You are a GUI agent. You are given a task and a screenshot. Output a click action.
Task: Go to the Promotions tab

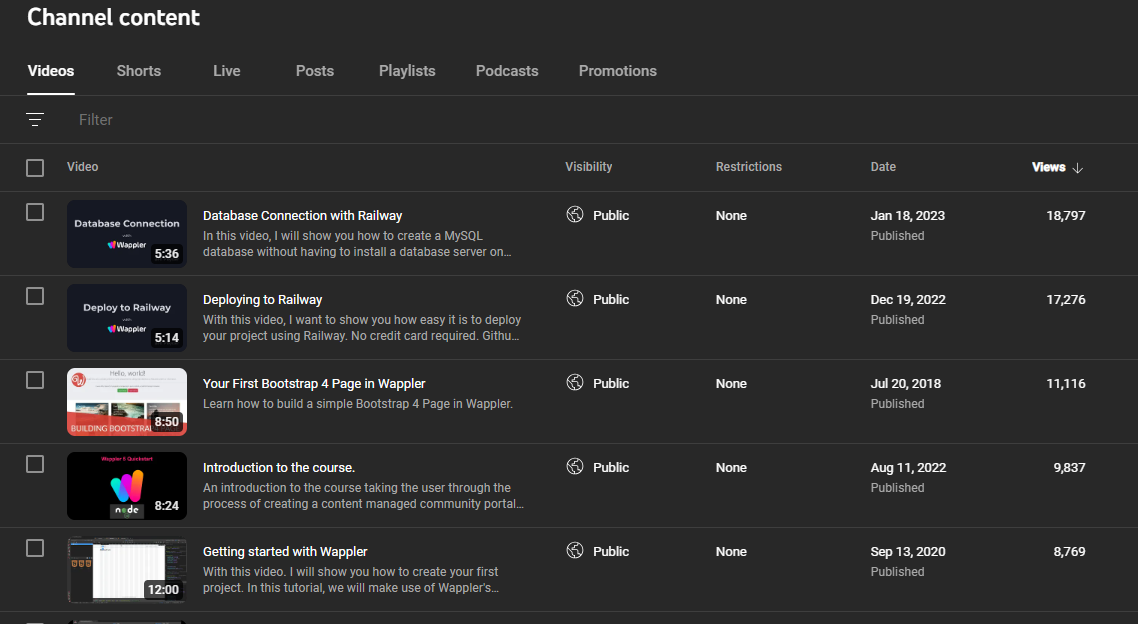coord(618,71)
